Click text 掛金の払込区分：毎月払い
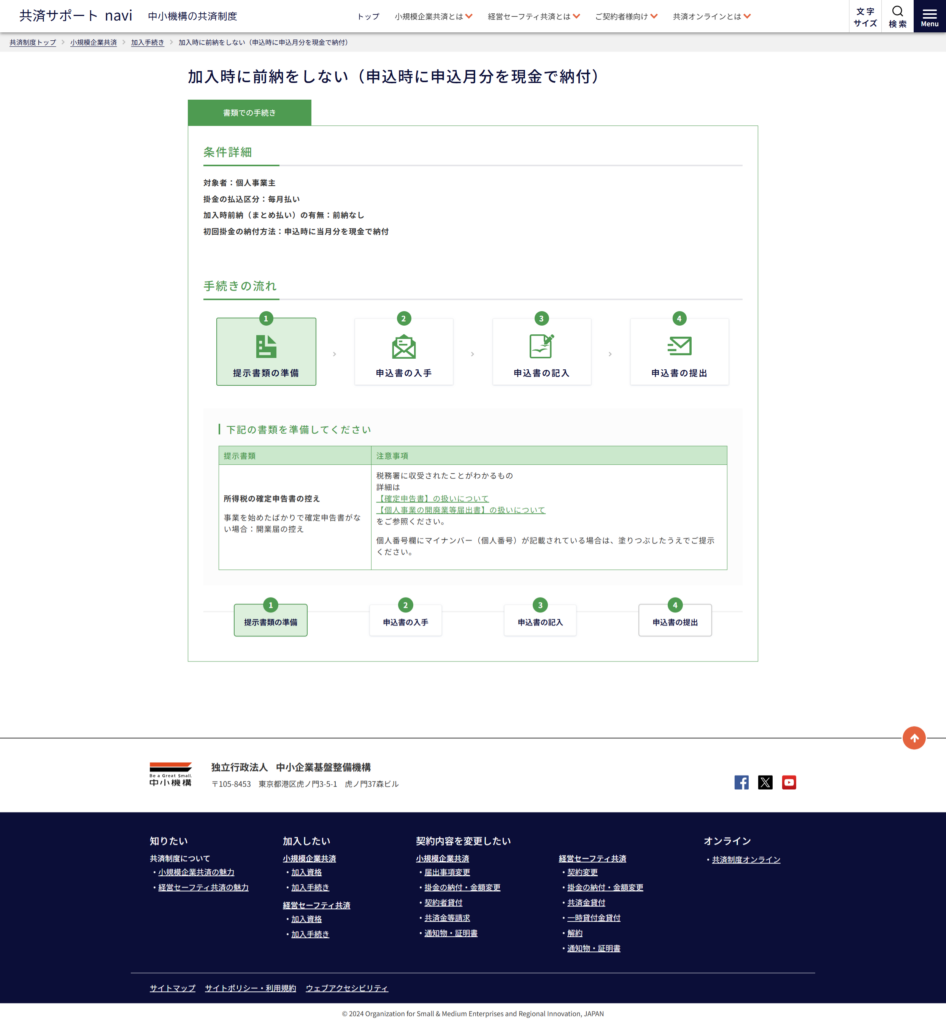The width and height of the screenshot is (946, 1024). tap(251, 199)
